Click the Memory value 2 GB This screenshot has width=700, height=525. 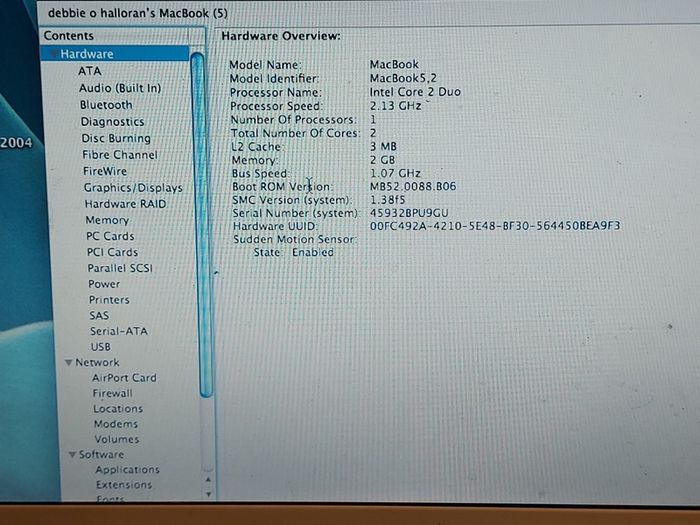pos(383,160)
